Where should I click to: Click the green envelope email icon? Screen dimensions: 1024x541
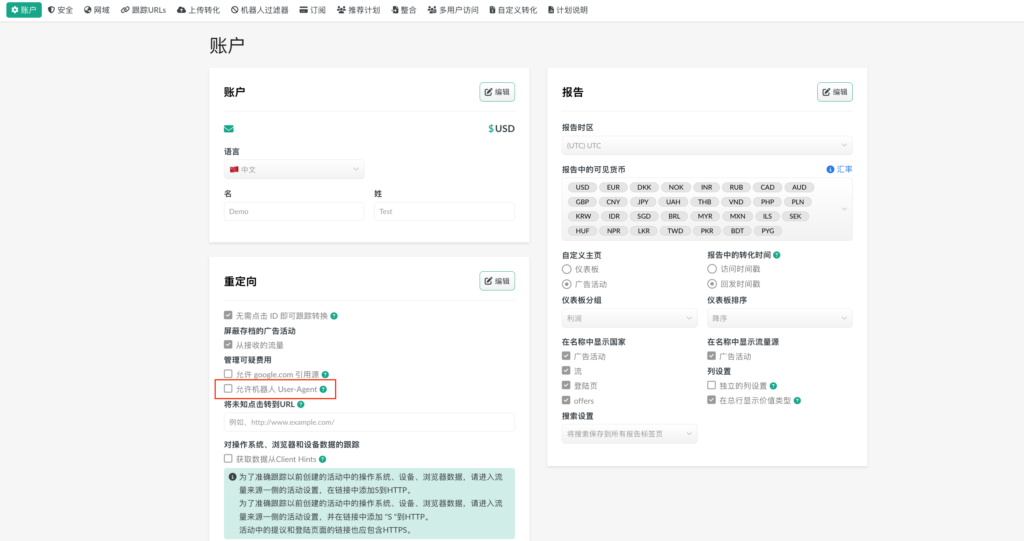pos(229,129)
